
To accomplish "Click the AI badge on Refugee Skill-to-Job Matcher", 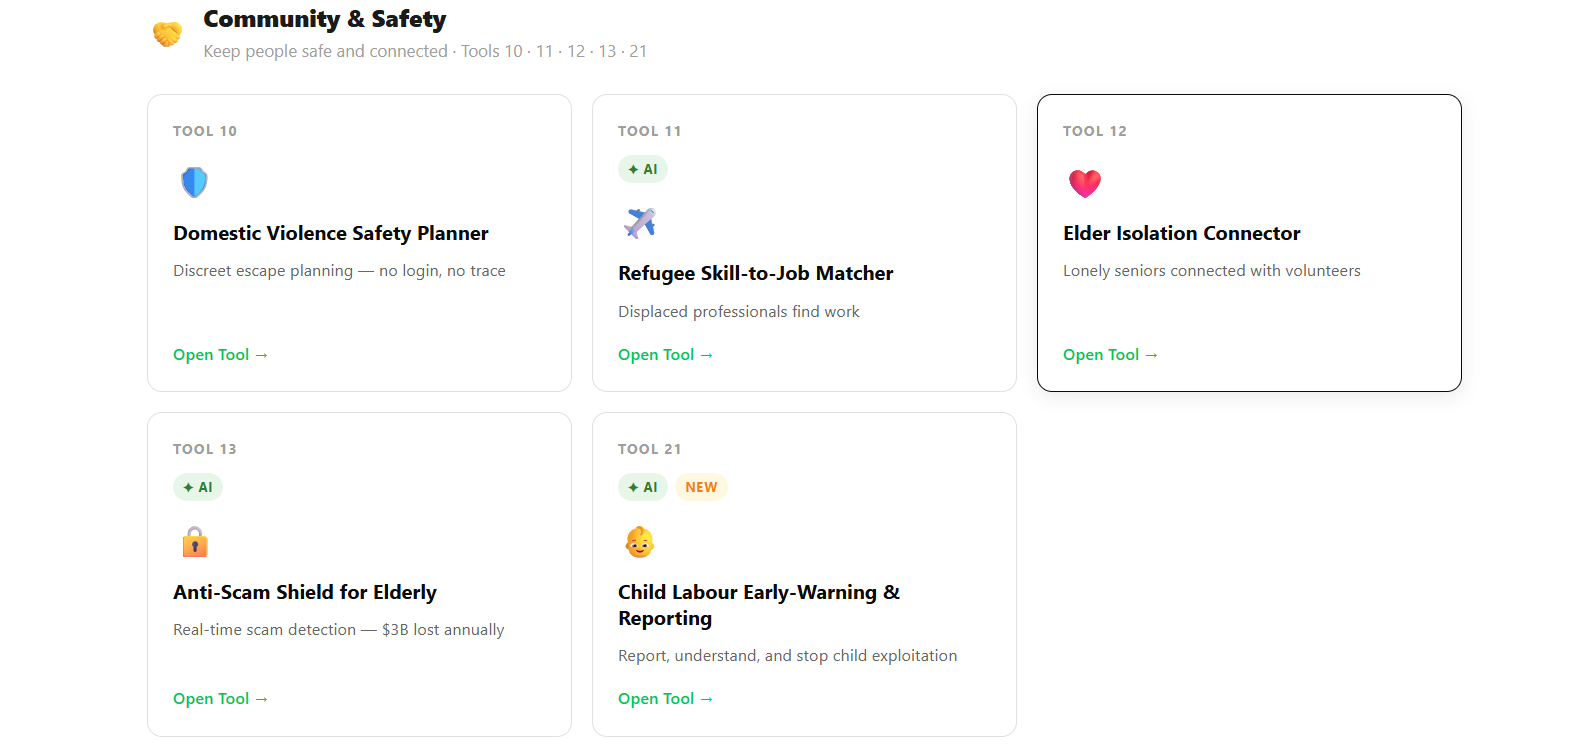I will 643,168.
